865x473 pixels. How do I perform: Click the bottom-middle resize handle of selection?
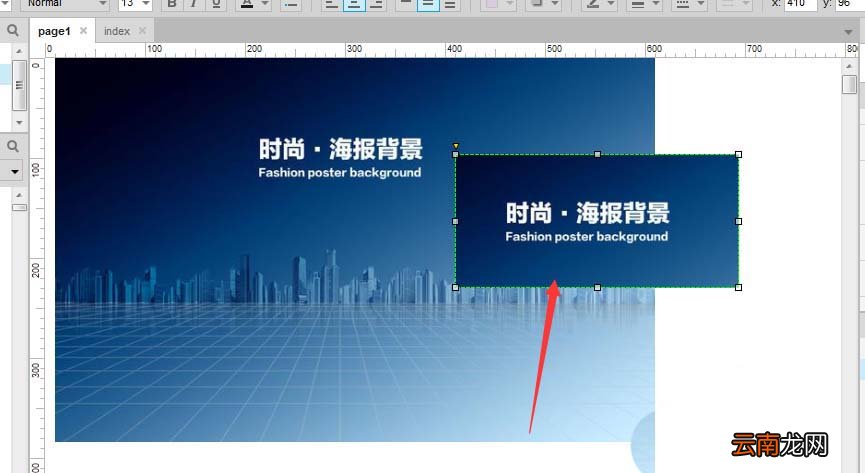(597, 288)
